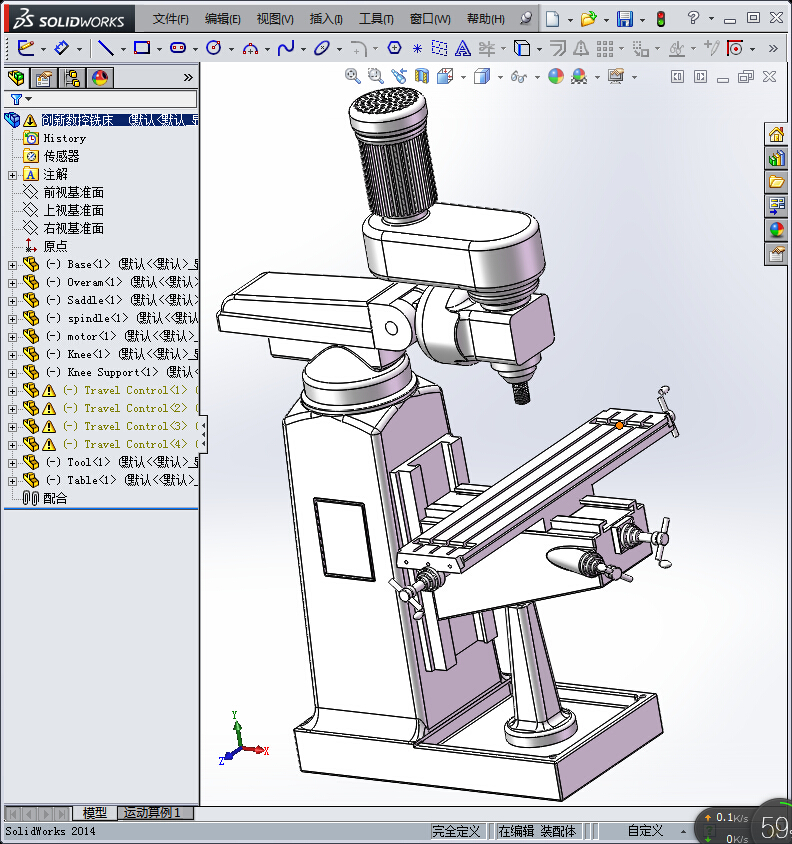The width and height of the screenshot is (792, 844).
Task: Select the Polygon tool
Action: pyautogui.click(x=394, y=48)
